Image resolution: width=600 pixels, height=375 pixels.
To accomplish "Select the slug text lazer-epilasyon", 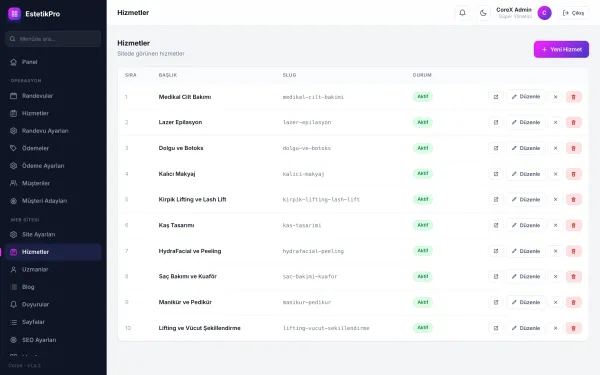I will click(x=307, y=122).
